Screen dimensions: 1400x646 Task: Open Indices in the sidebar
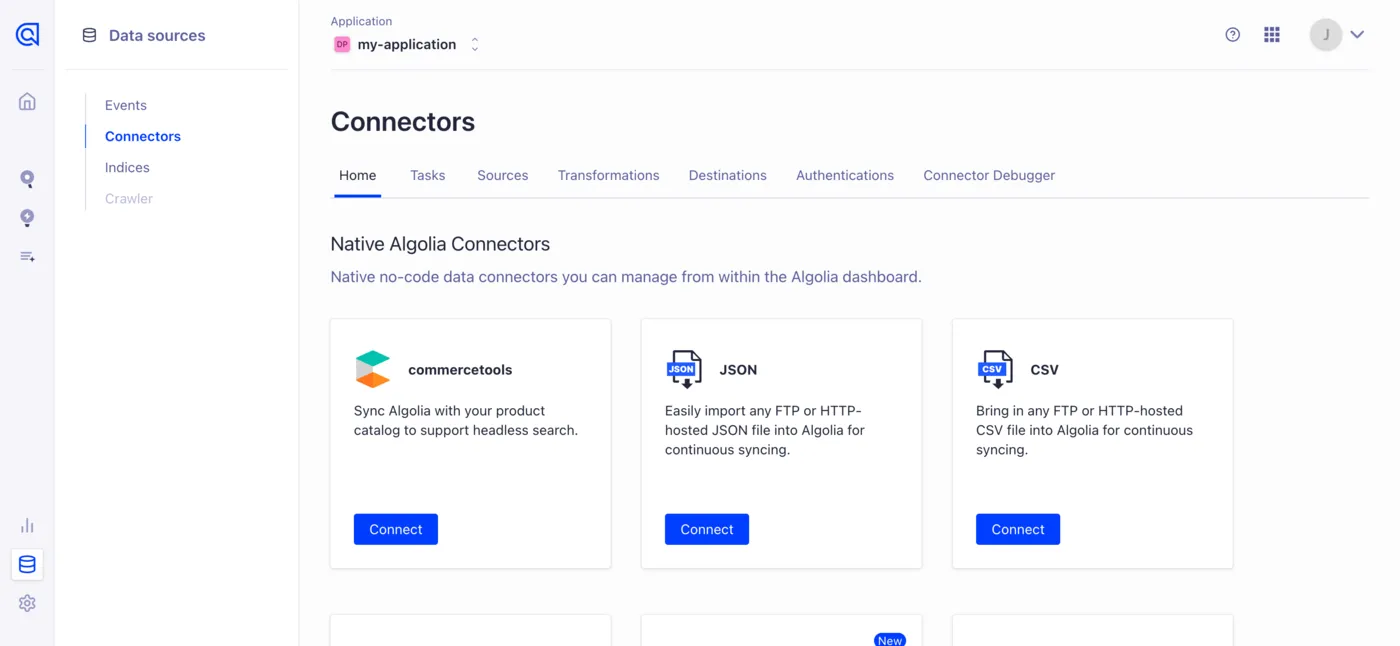127,167
